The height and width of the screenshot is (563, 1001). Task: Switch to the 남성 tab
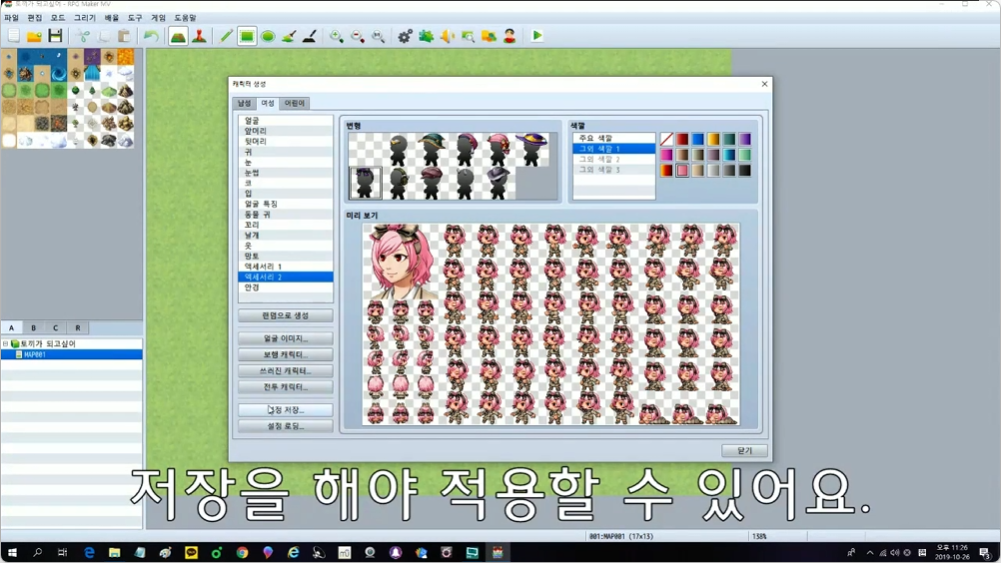(245, 103)
